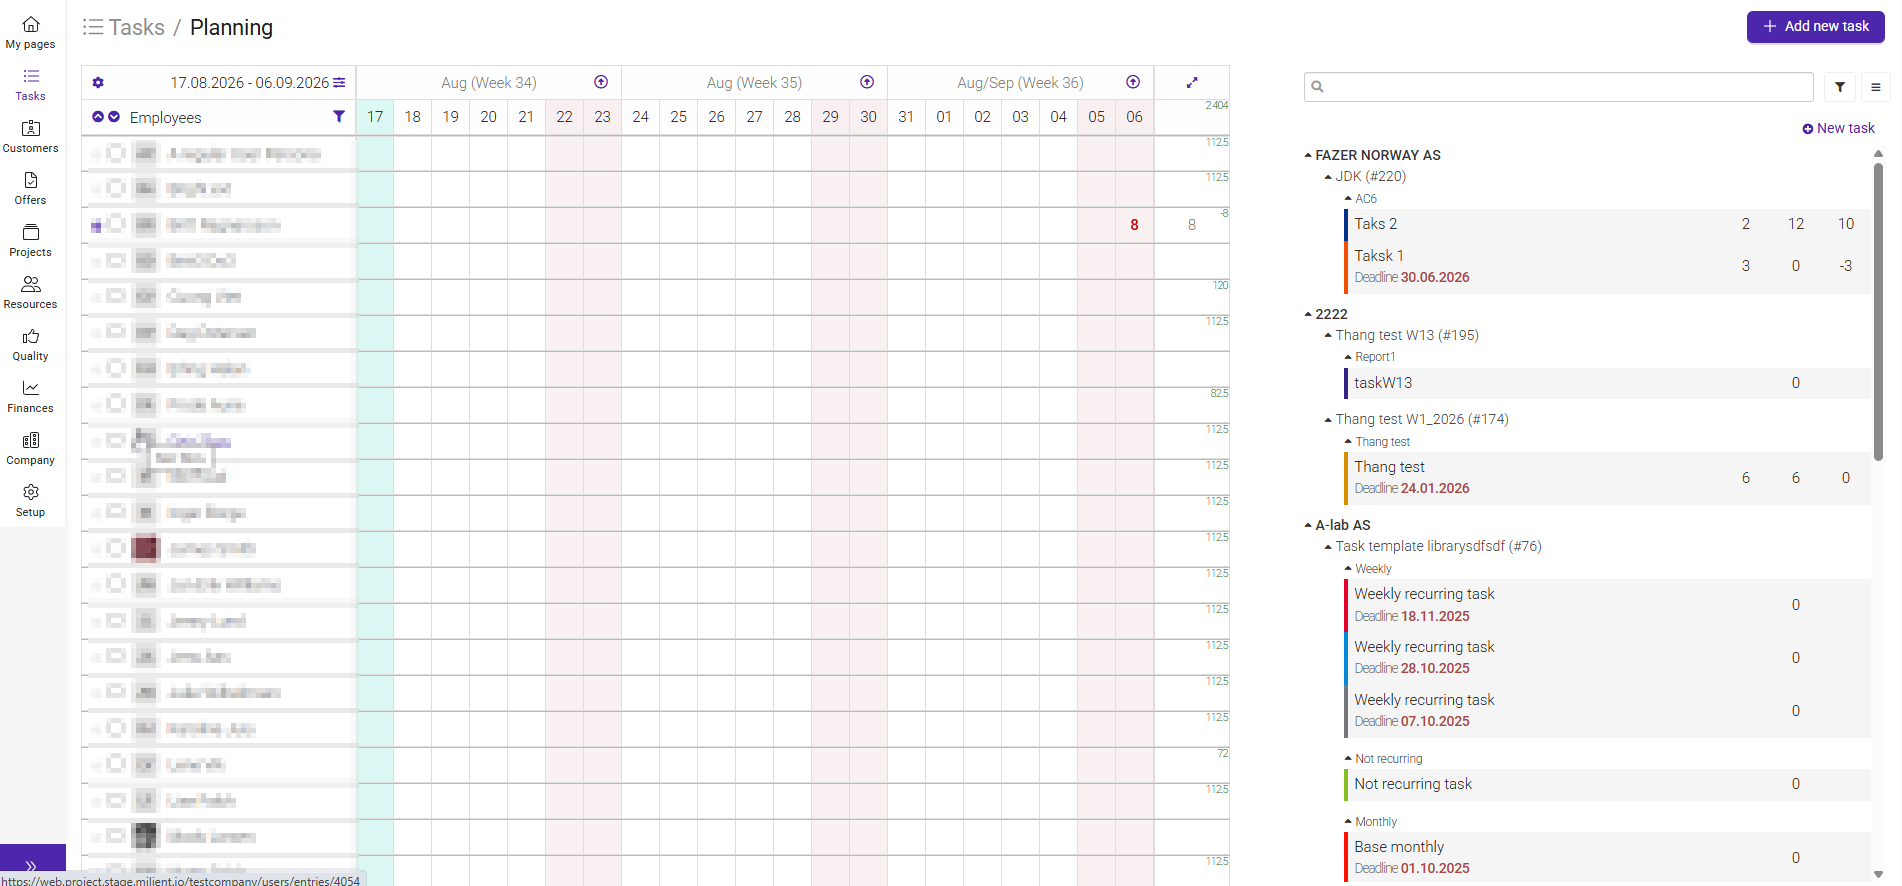
Task: Select the Base monthly task
Action: point(1607,858)
